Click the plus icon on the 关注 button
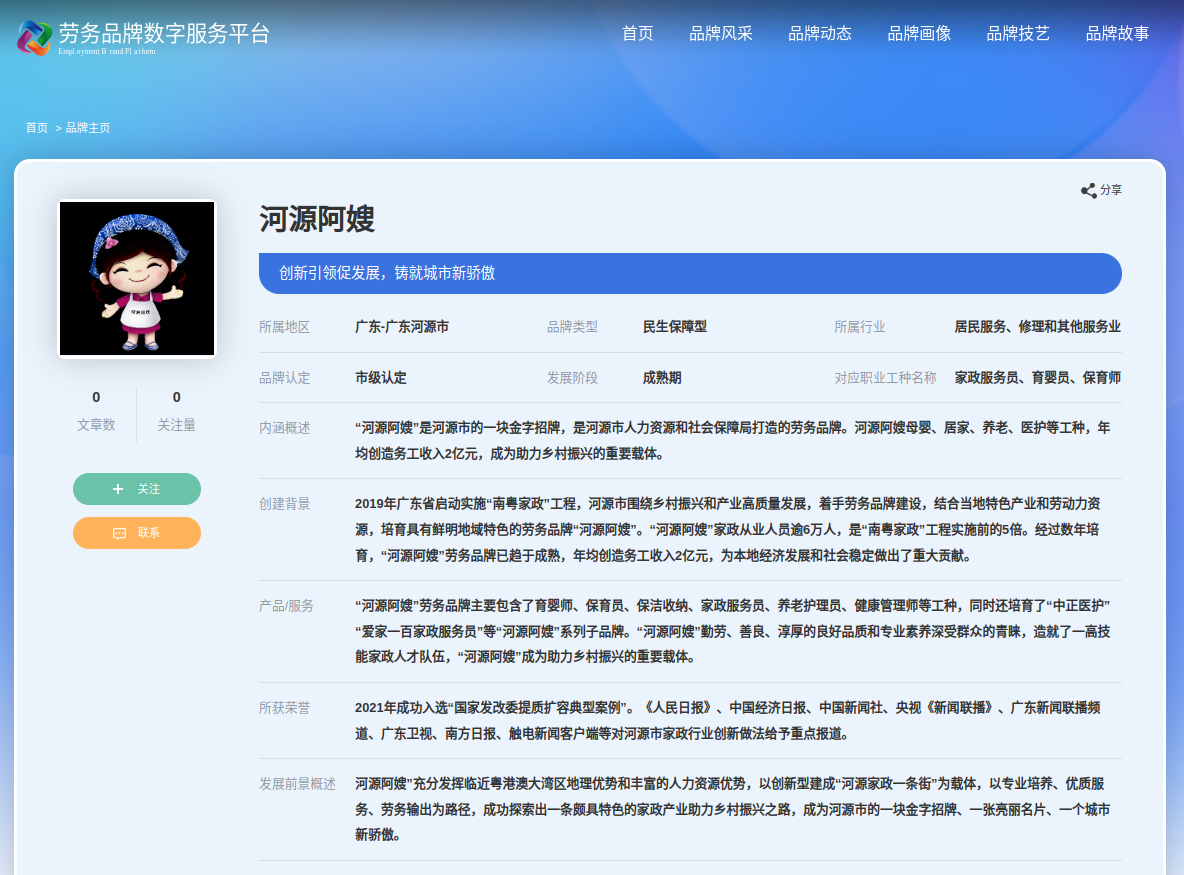 point(120,489)
